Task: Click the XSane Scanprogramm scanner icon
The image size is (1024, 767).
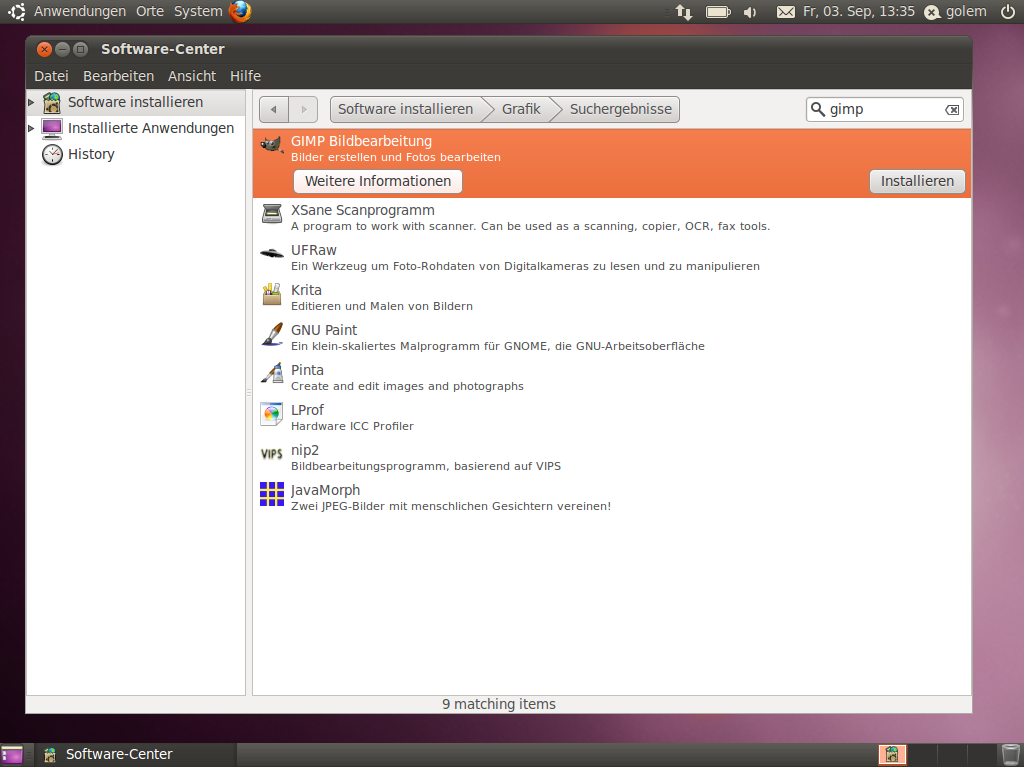Action: coord(272,214)
